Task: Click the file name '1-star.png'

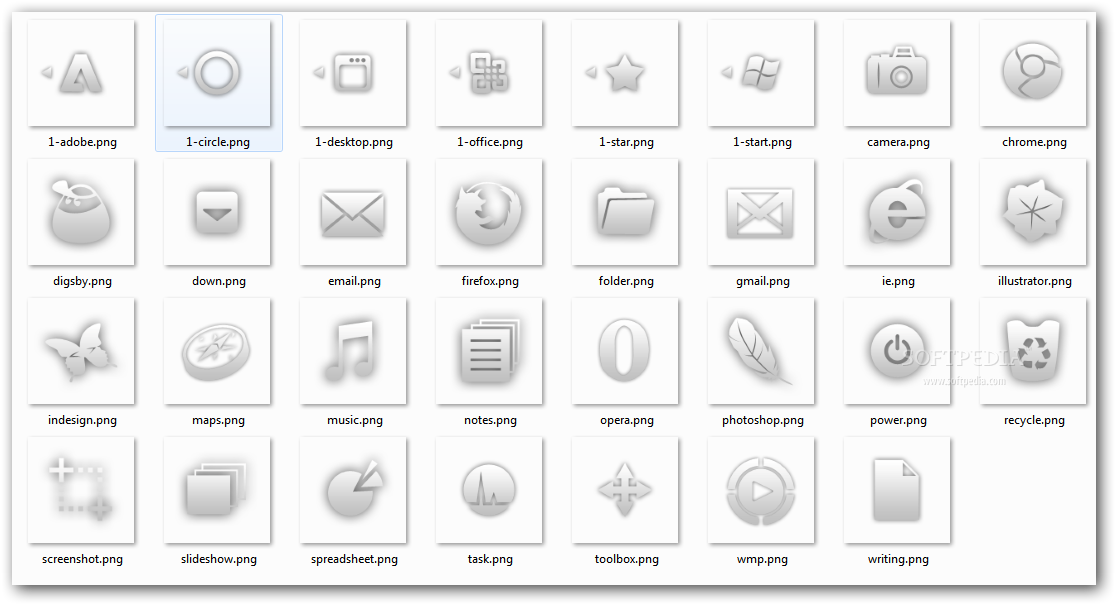Action: (x=626, y=142)
